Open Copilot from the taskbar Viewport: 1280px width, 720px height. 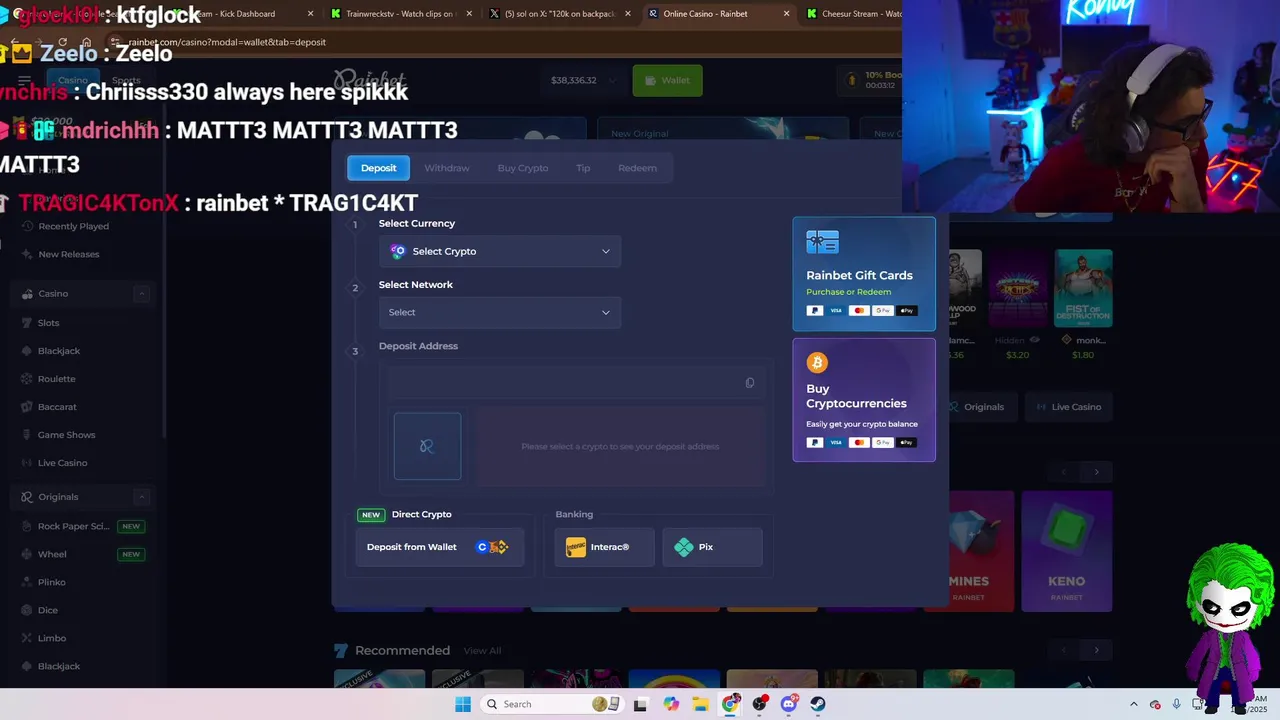[x=671, y=704]
